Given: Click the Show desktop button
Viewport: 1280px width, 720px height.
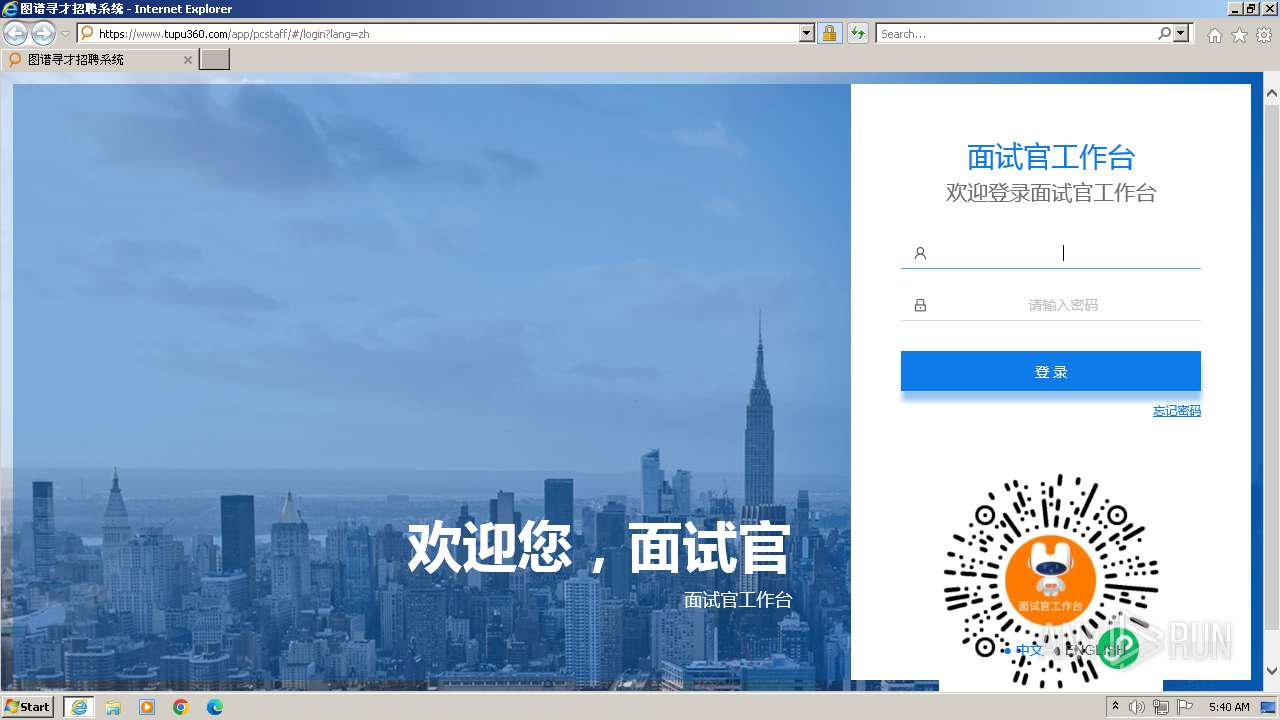Looking at the screenshot, I should click(1268, 707).
